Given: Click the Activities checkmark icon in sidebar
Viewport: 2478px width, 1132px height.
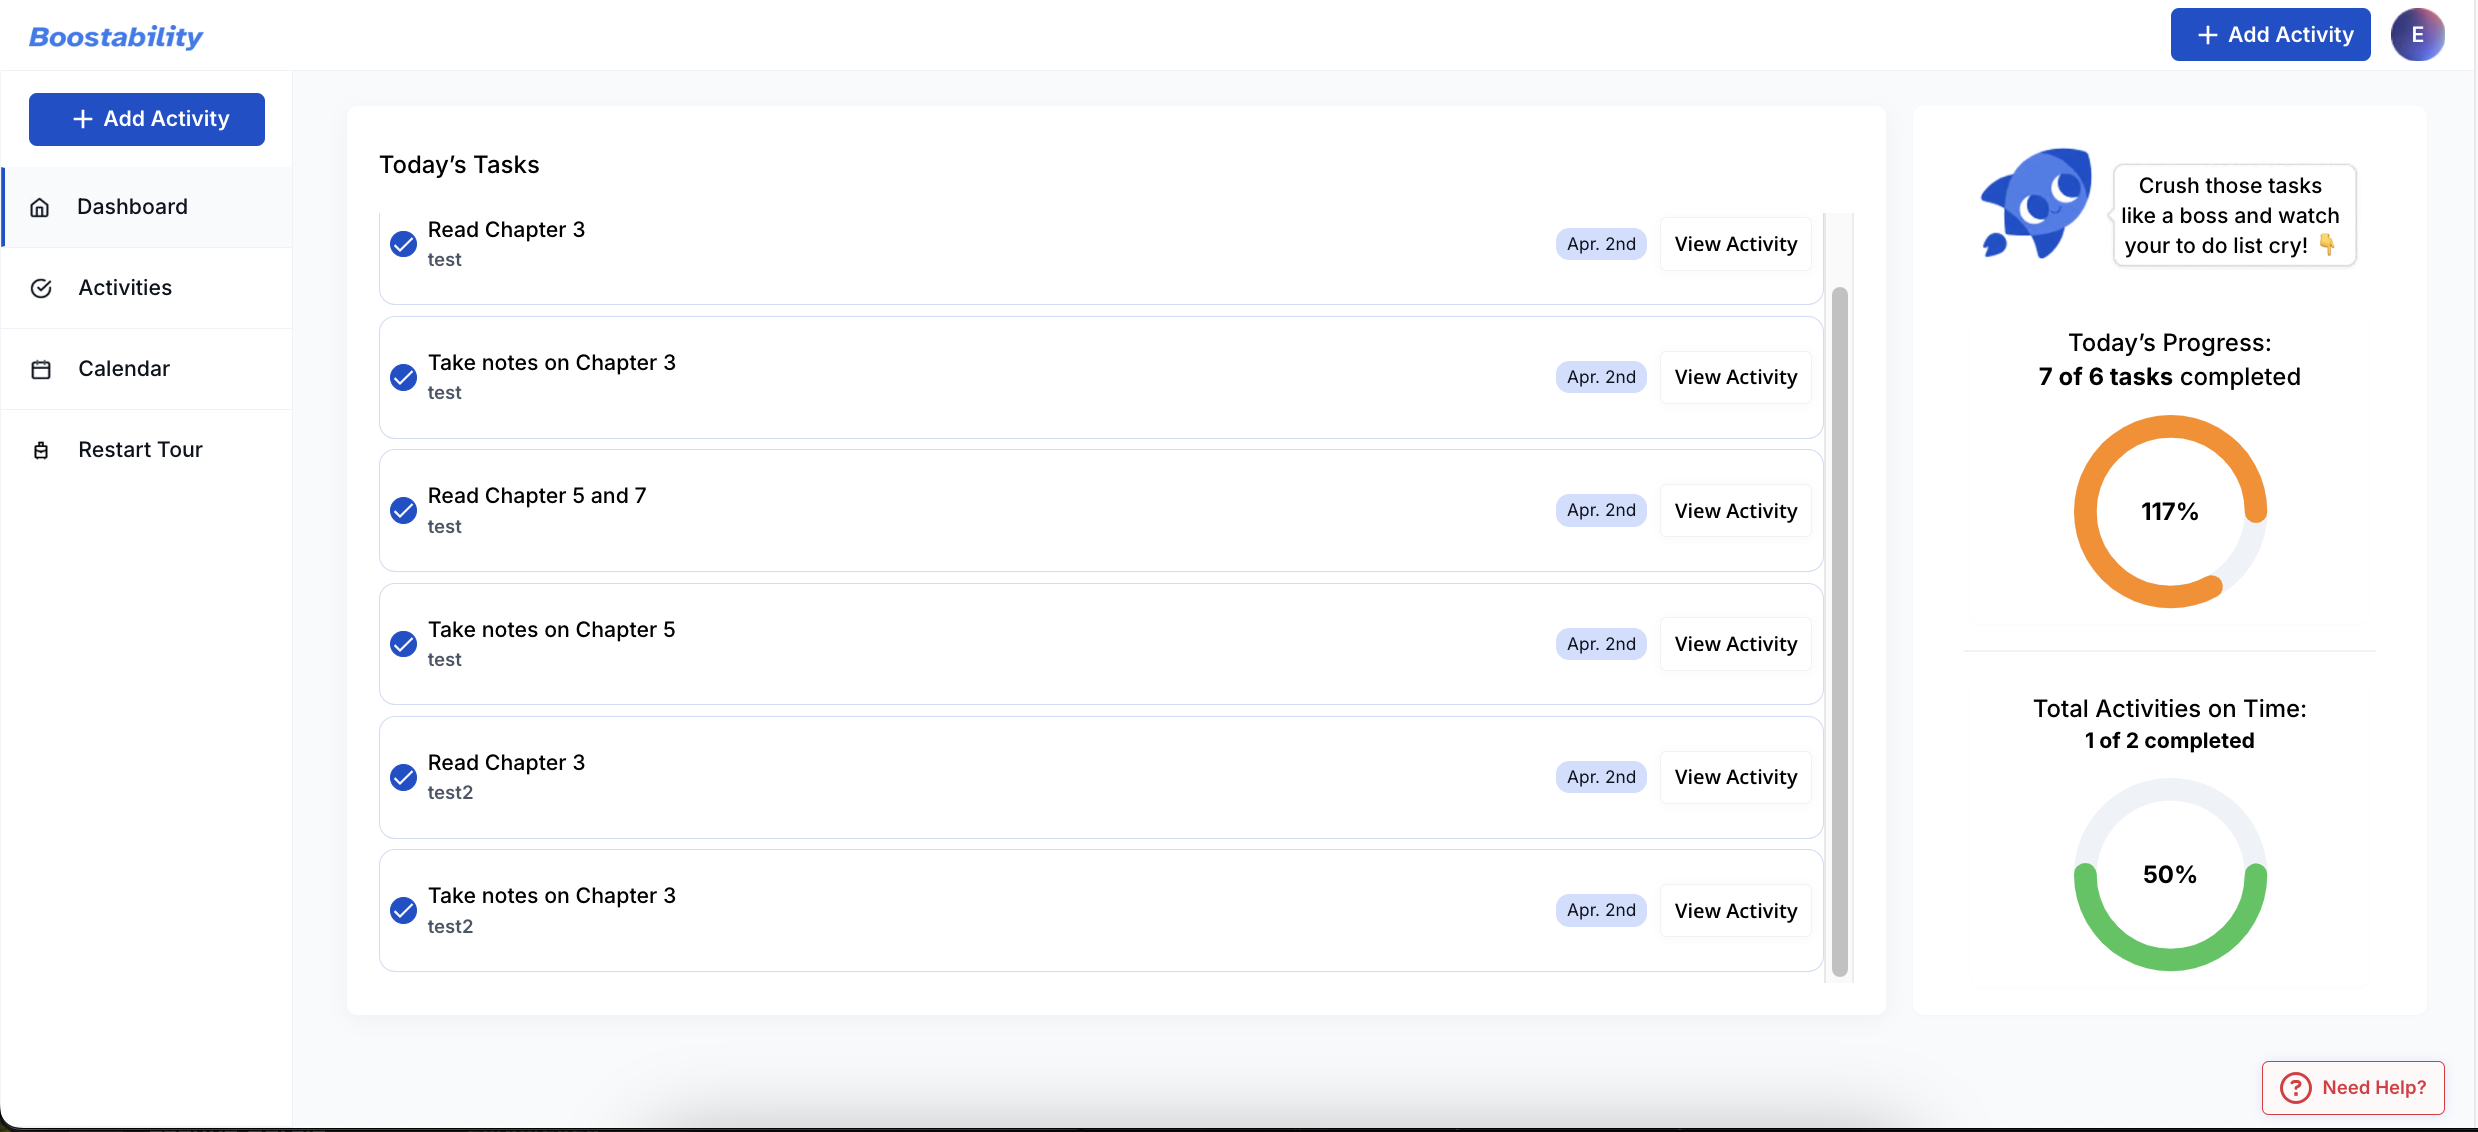Looking at the screenshot, I should [41, 288].
